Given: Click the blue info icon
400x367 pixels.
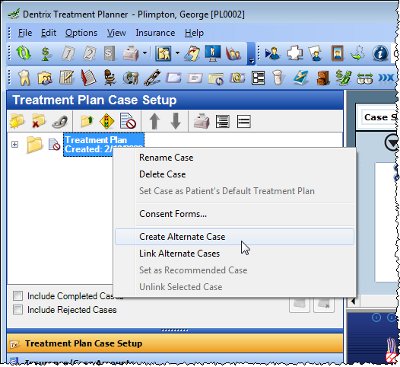Looking at the screenshot, I should [381, 53].
